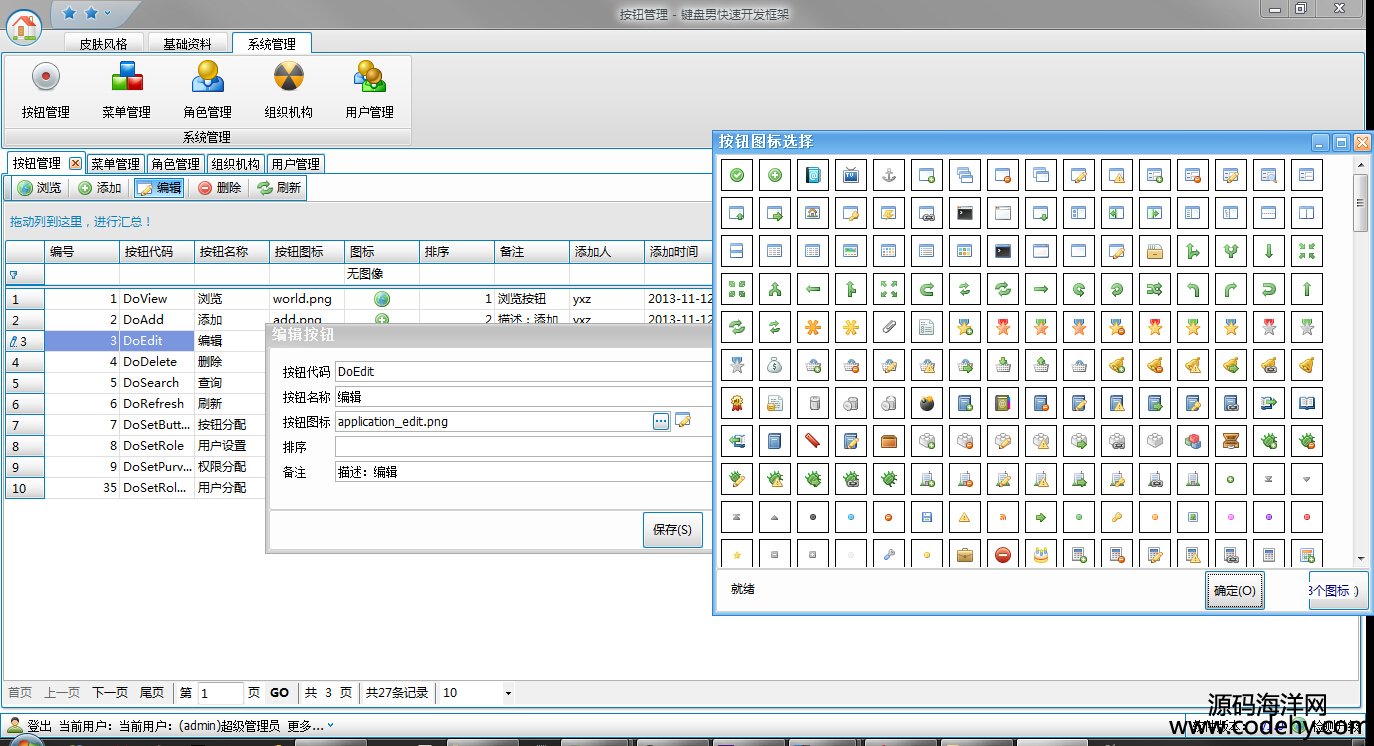Click 保存(S) in the edit dialog

(x=672, y=530)
